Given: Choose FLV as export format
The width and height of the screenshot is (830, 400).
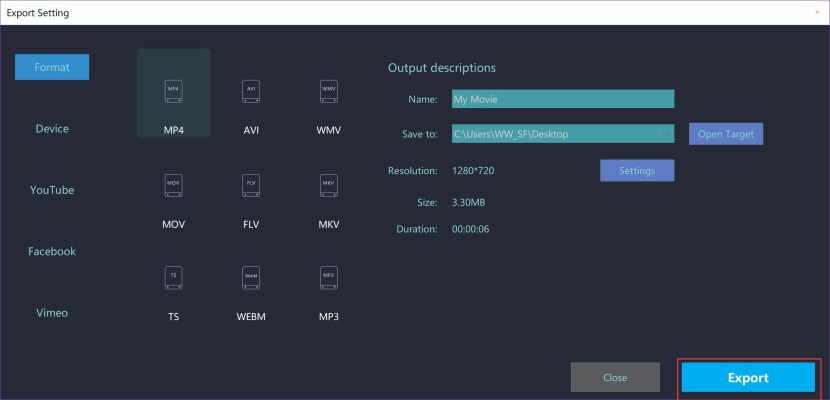Looking at the screenshot, I should point(251,187).
